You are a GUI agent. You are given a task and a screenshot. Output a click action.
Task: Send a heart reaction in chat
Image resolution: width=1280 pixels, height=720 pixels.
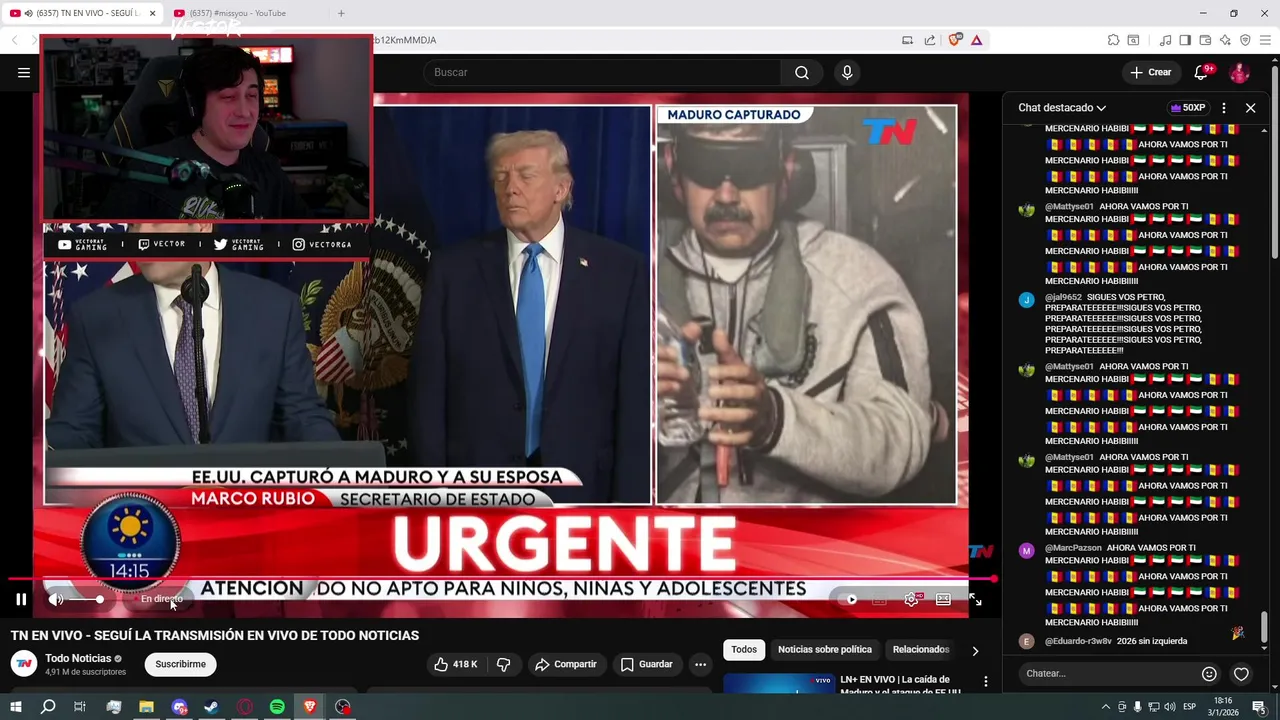[x=1241, y=674]
